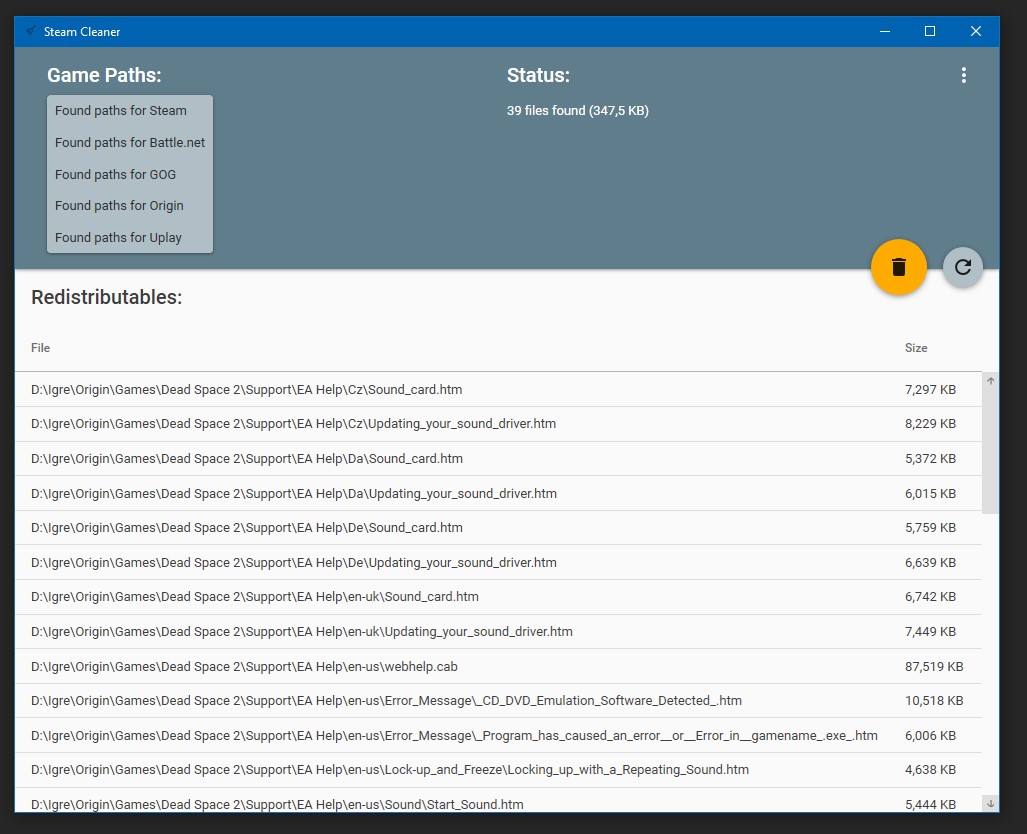Select the Da\Sound_card.htm file row

tap(498, 459)
